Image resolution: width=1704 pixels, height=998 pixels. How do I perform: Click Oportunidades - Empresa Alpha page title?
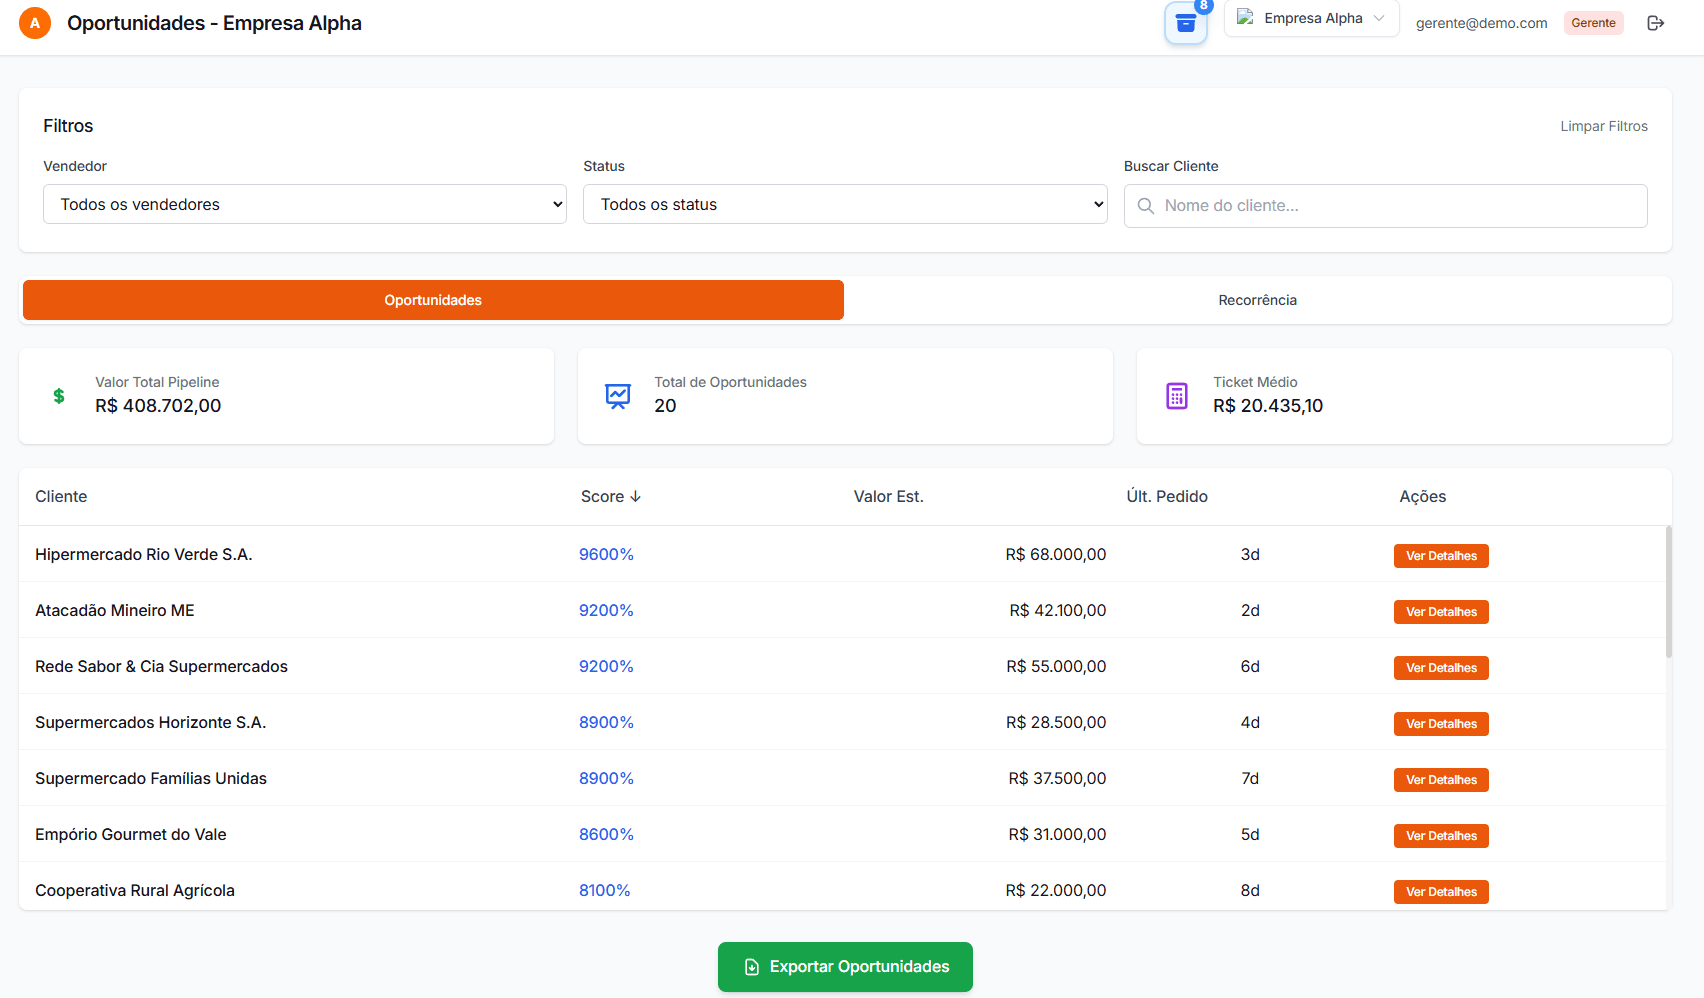(x=214, y=23)
